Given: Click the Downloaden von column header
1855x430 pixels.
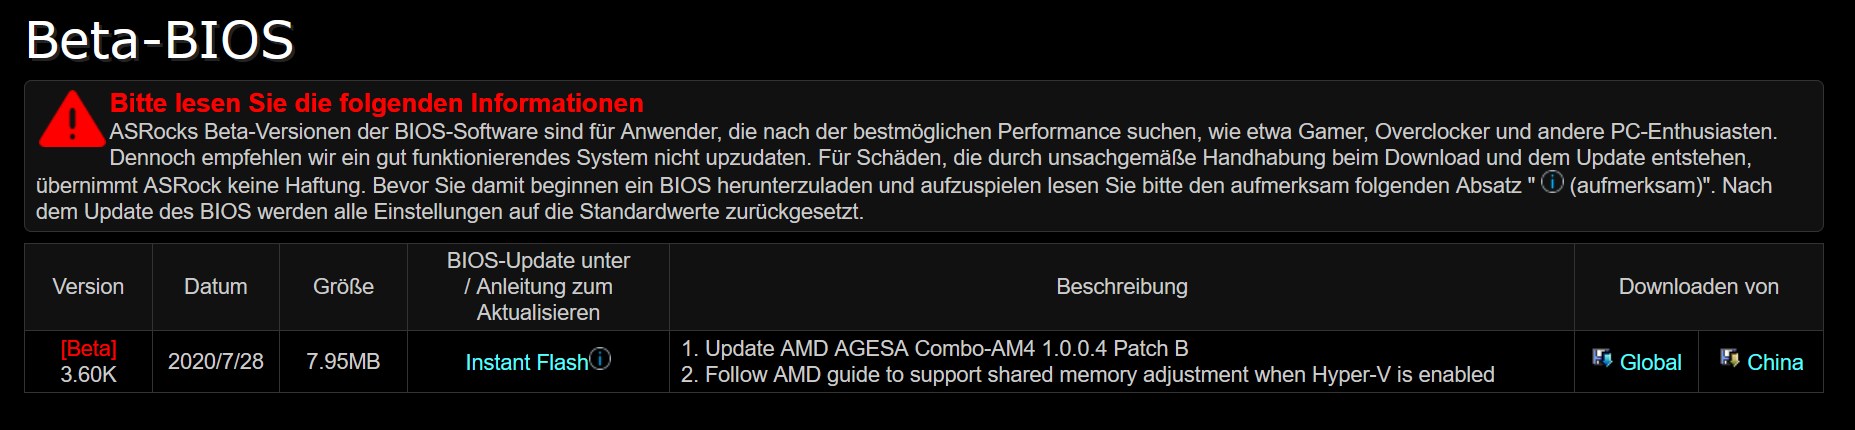Looking at the screenshot, I should [1699, 287].
